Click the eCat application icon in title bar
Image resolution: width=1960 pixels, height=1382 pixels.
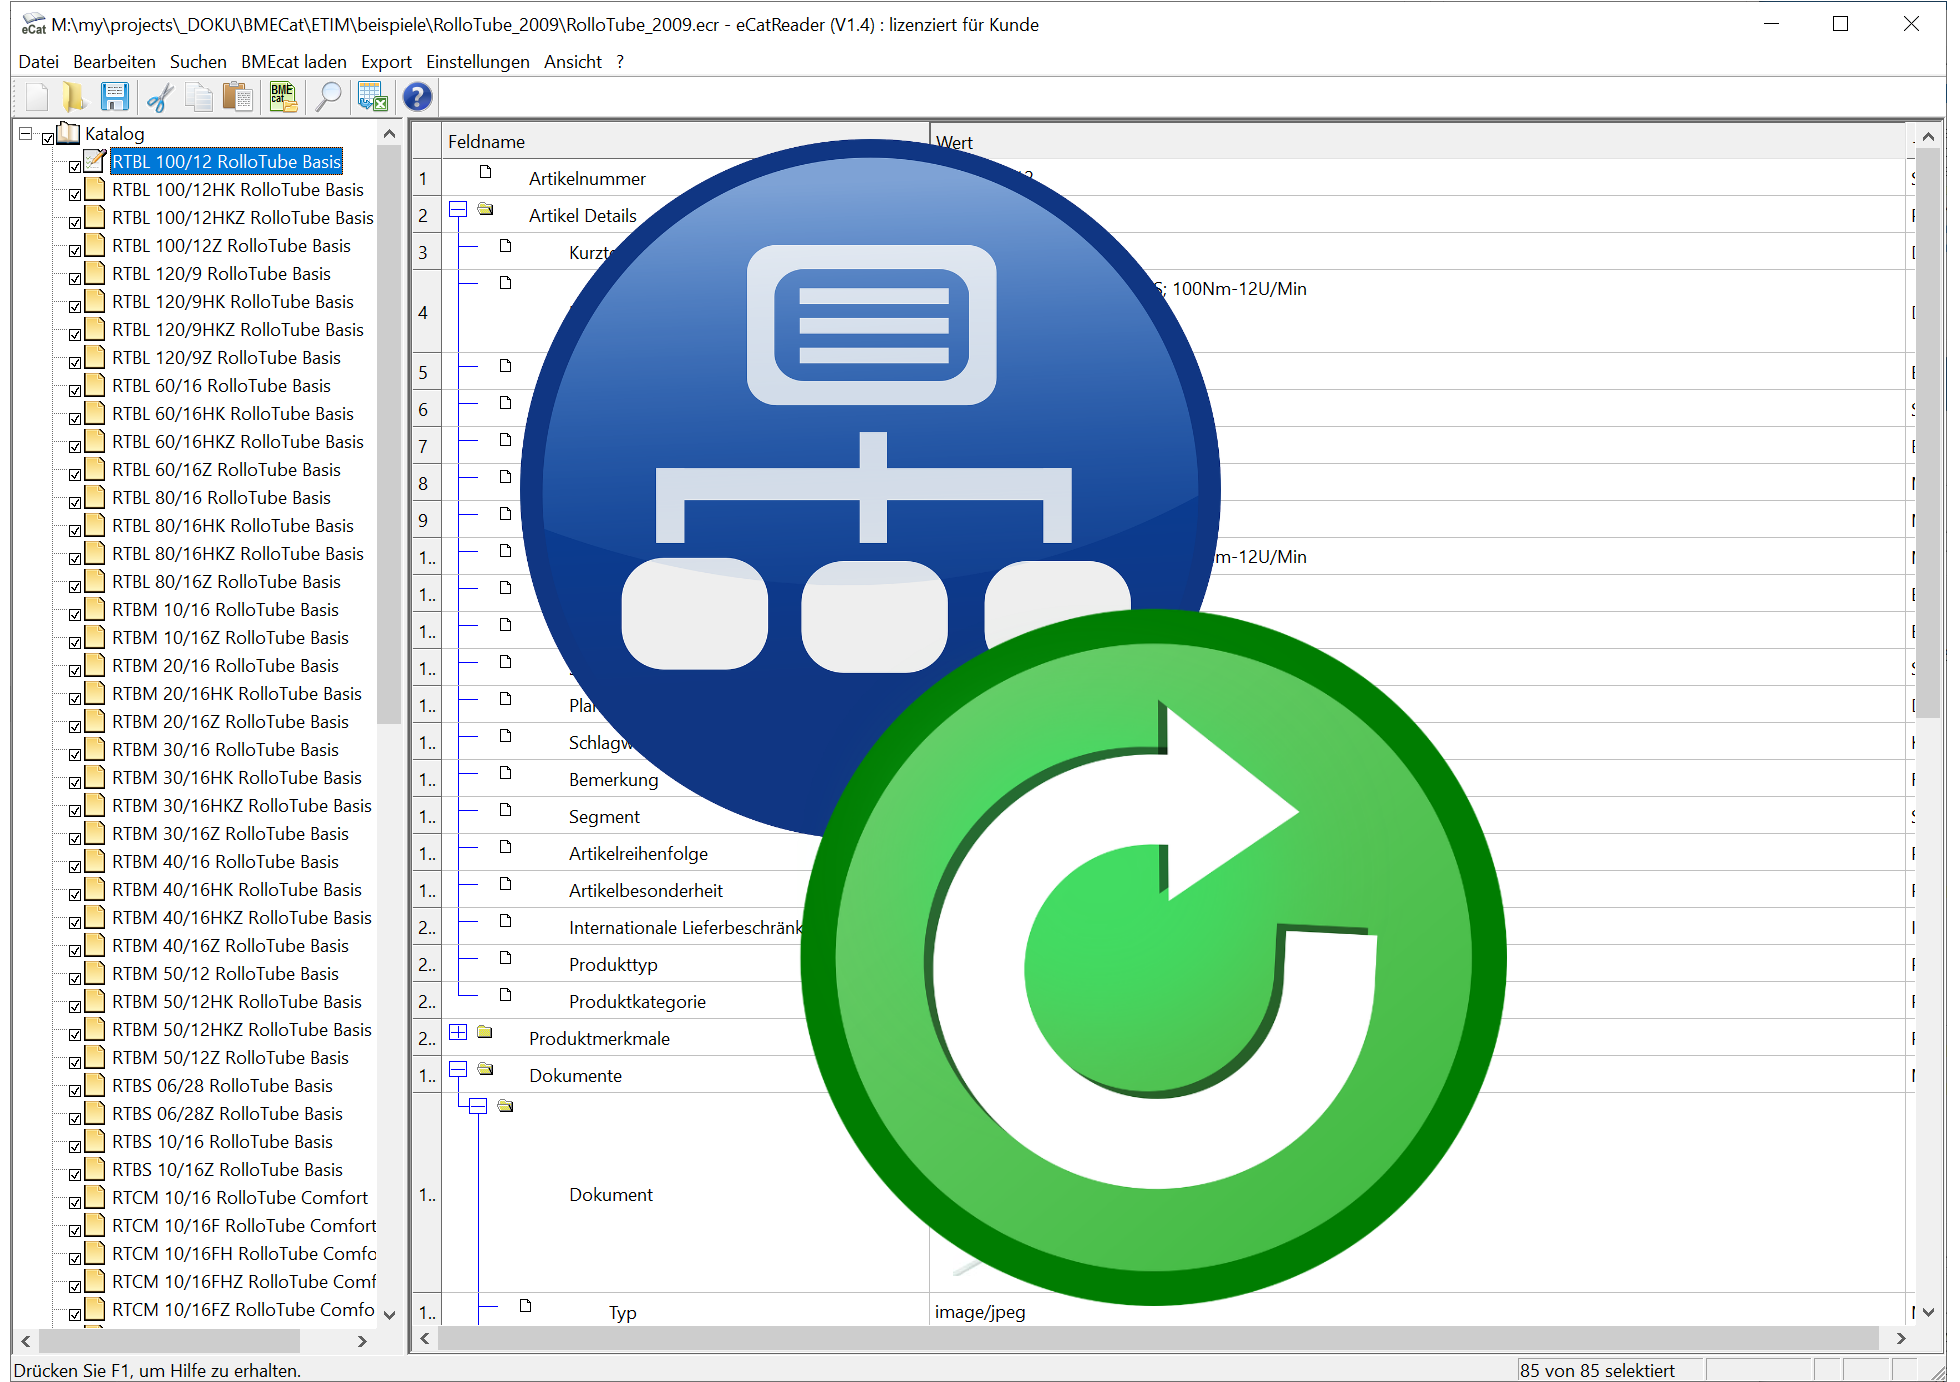coord(34,24)
